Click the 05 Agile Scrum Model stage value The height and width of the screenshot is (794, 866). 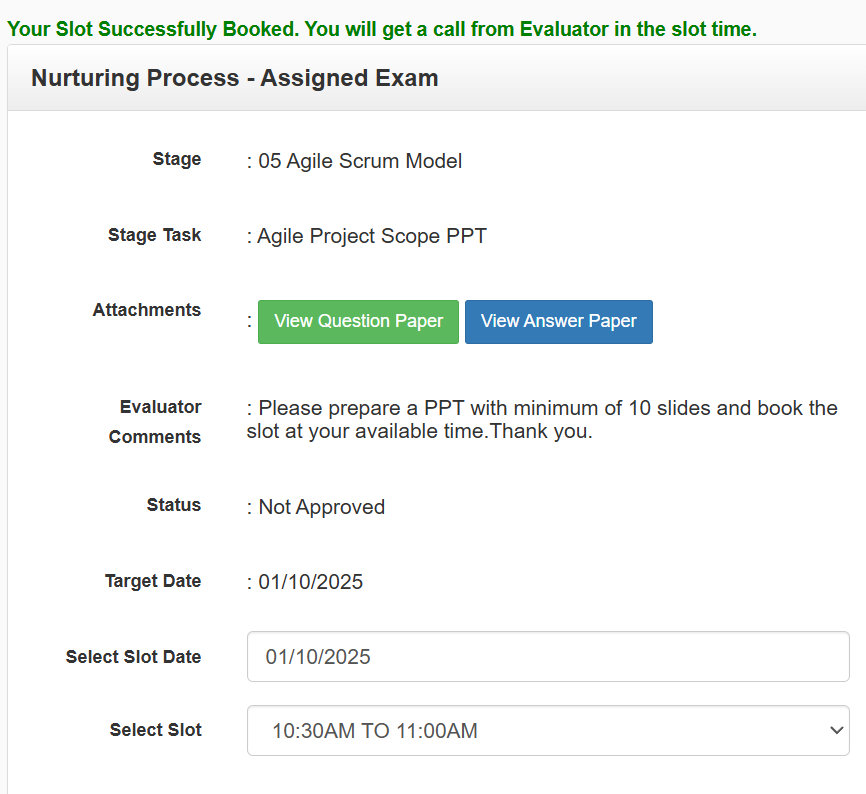coord(359,161)
